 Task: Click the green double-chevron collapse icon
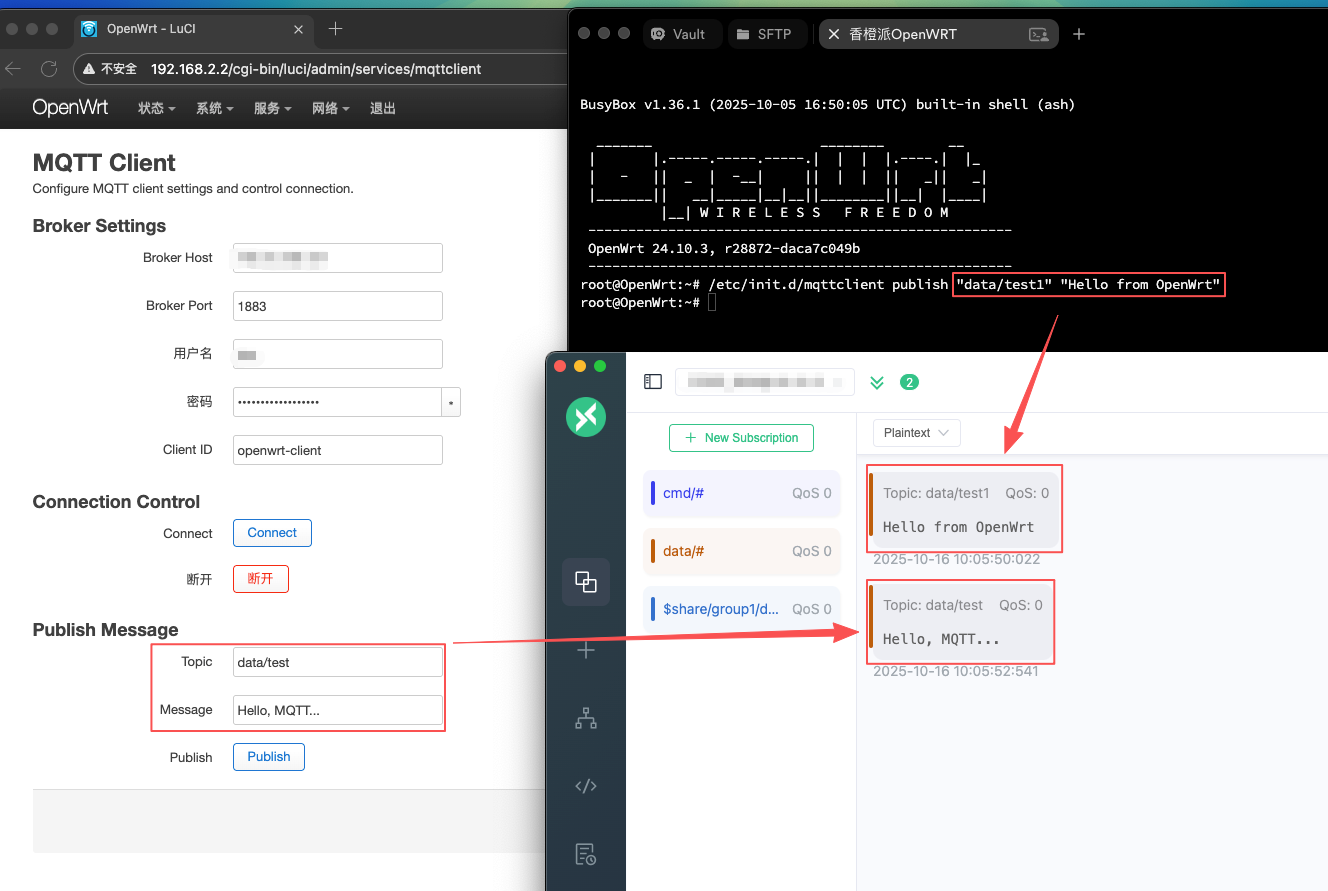point(877,382)
